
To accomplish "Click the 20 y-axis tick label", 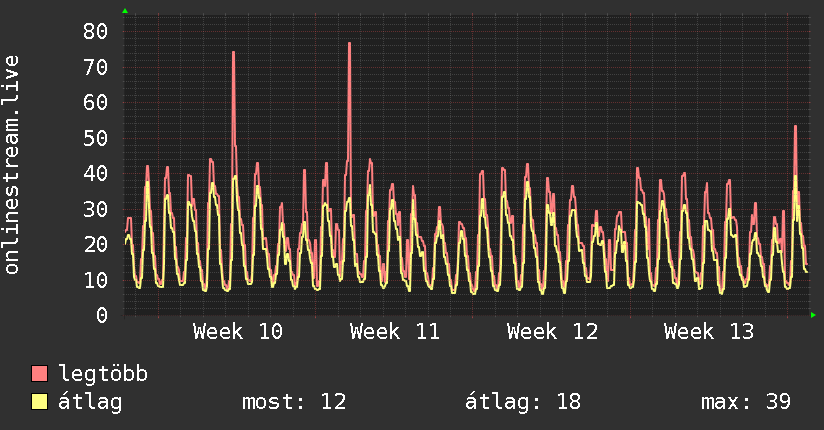I will point(95,244).
